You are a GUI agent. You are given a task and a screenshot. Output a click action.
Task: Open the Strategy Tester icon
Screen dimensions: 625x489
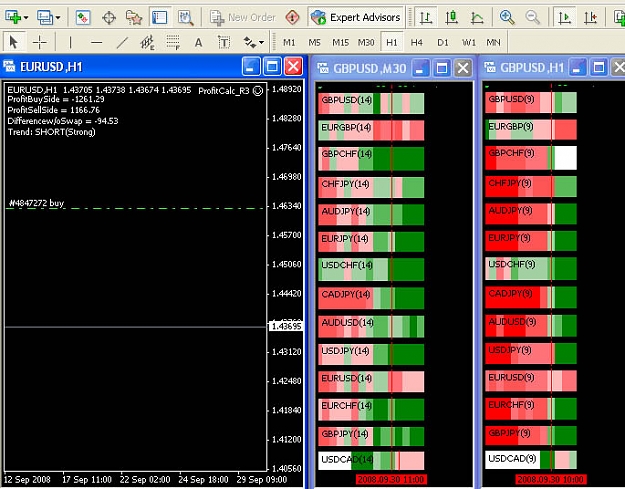click(186, 17)
